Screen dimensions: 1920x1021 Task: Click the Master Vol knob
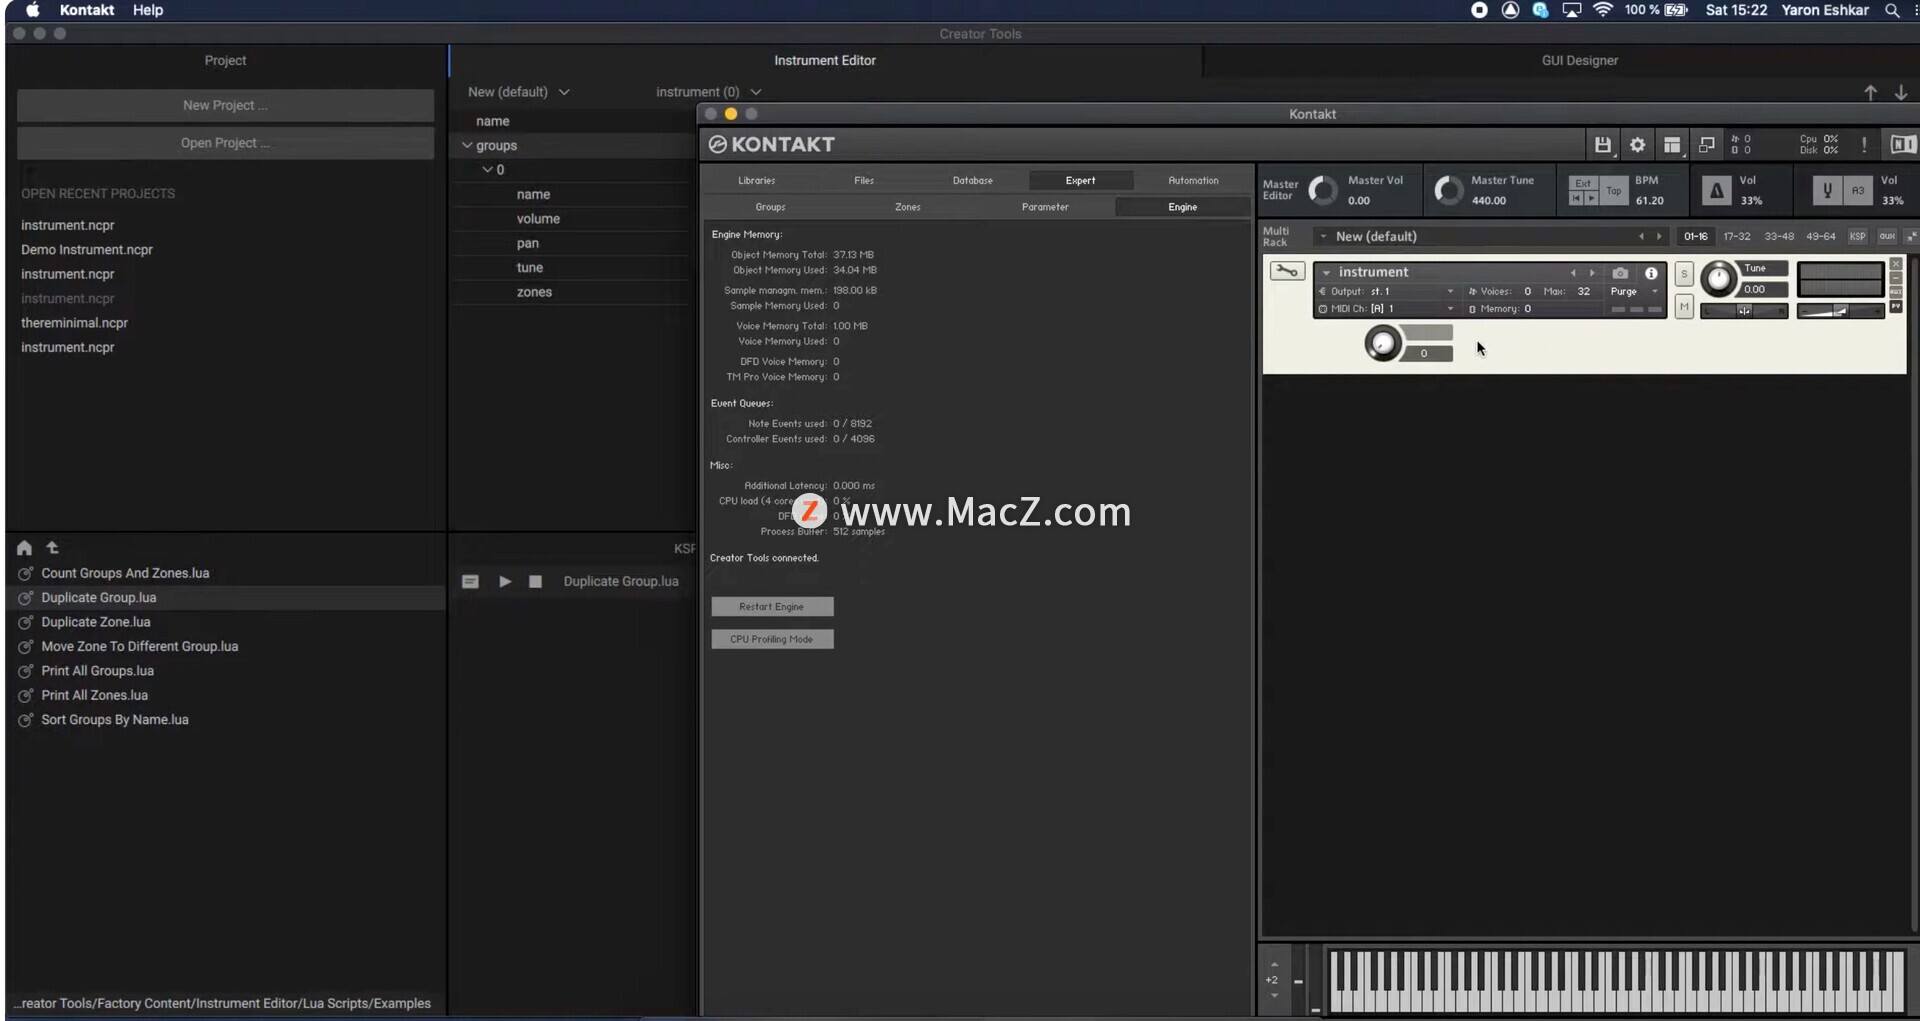(1323, 190)
